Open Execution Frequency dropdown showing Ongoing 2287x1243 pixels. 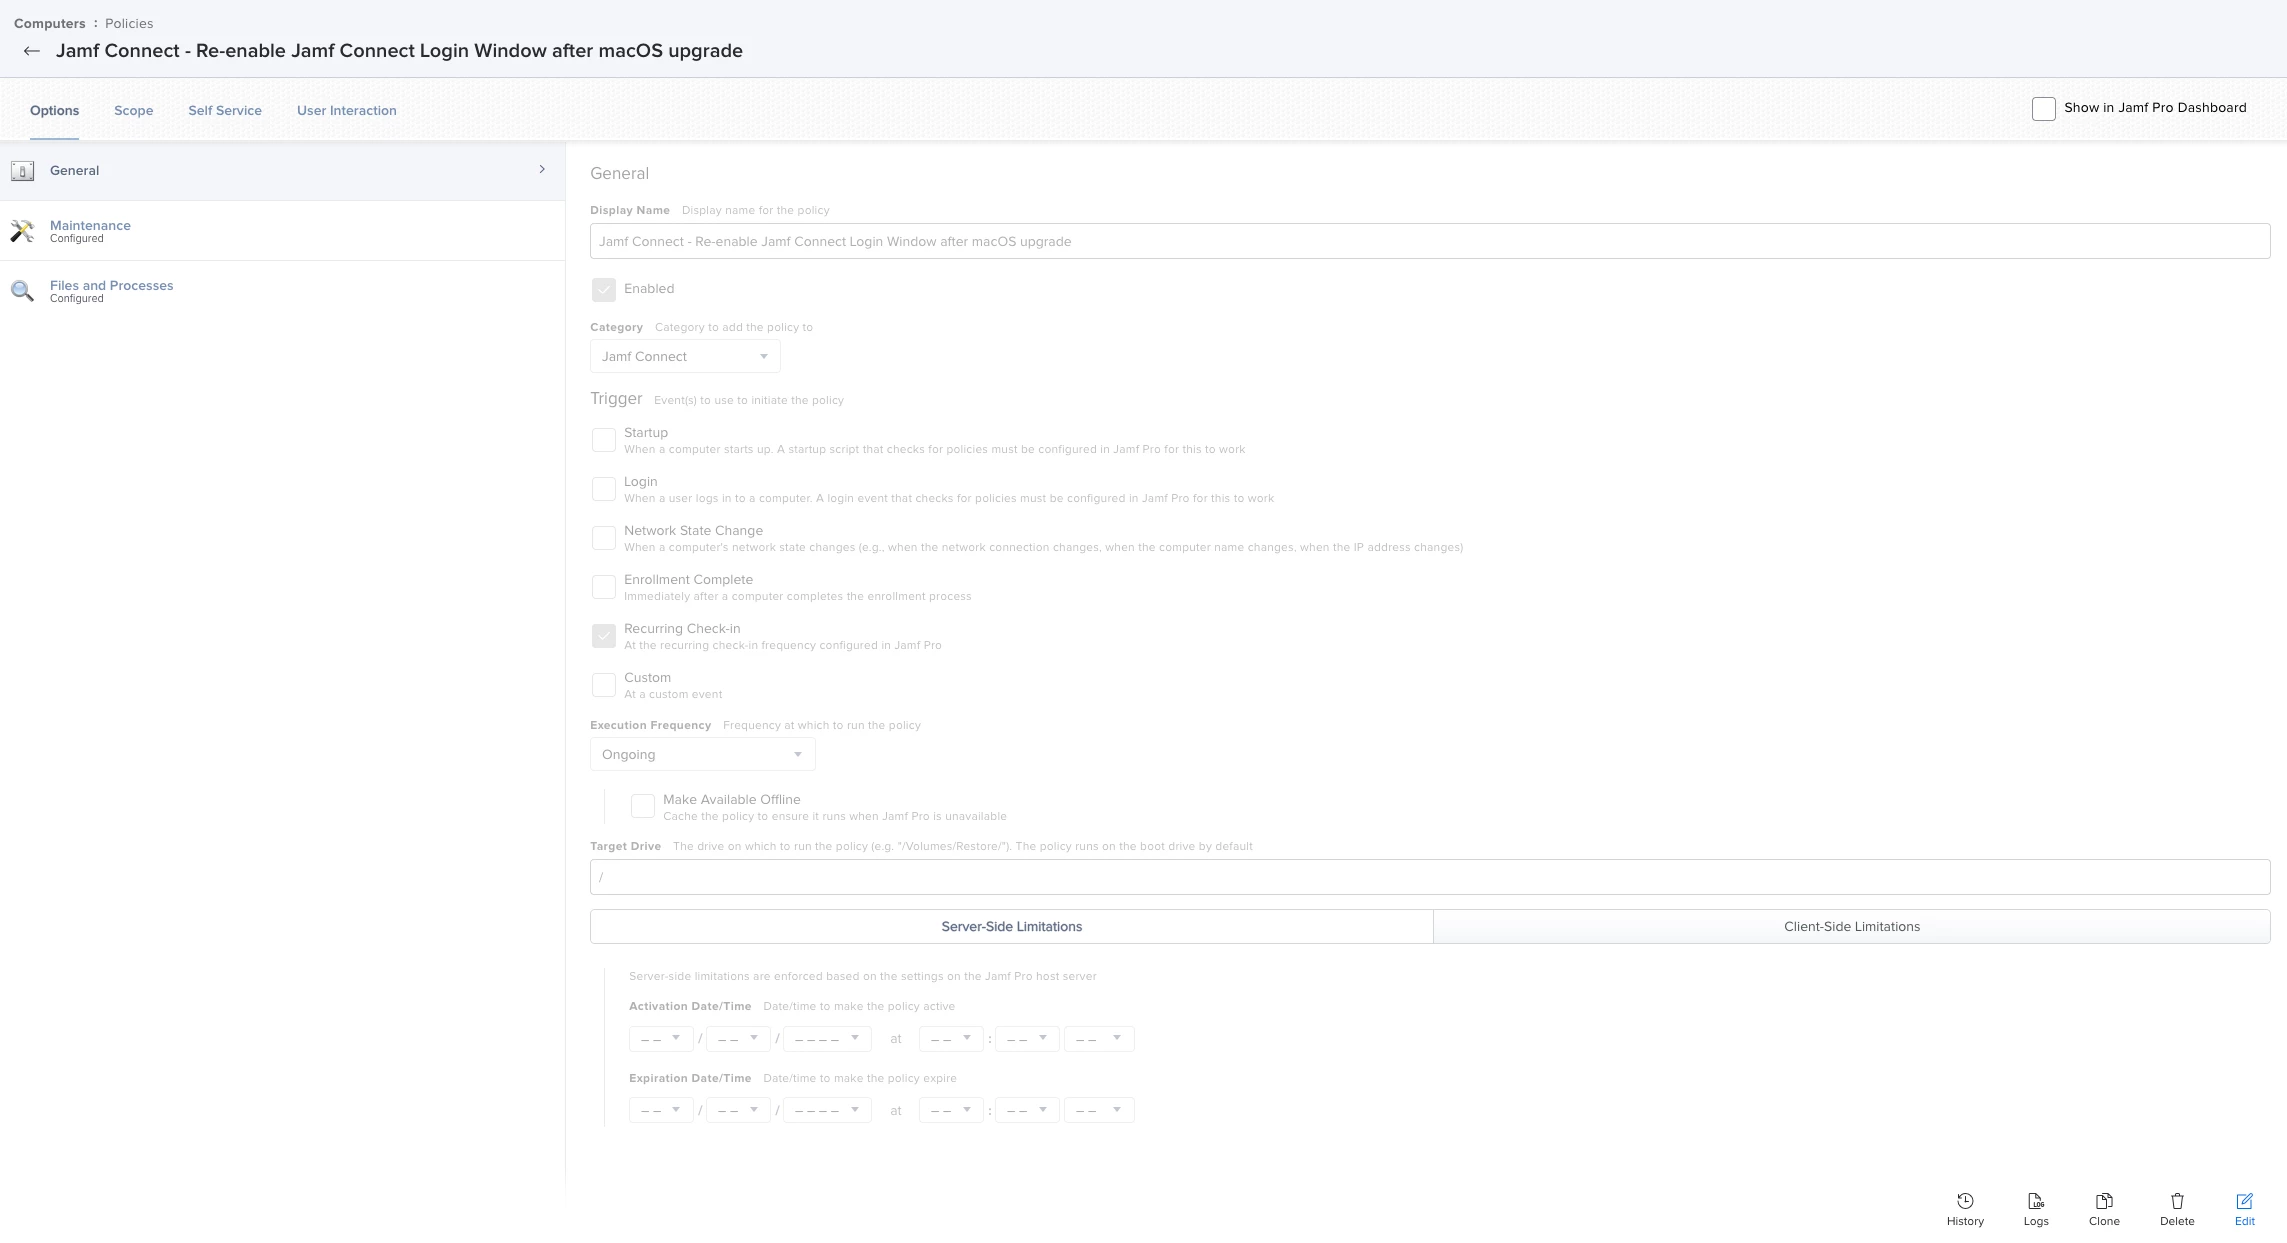click(x=702, y=755)
